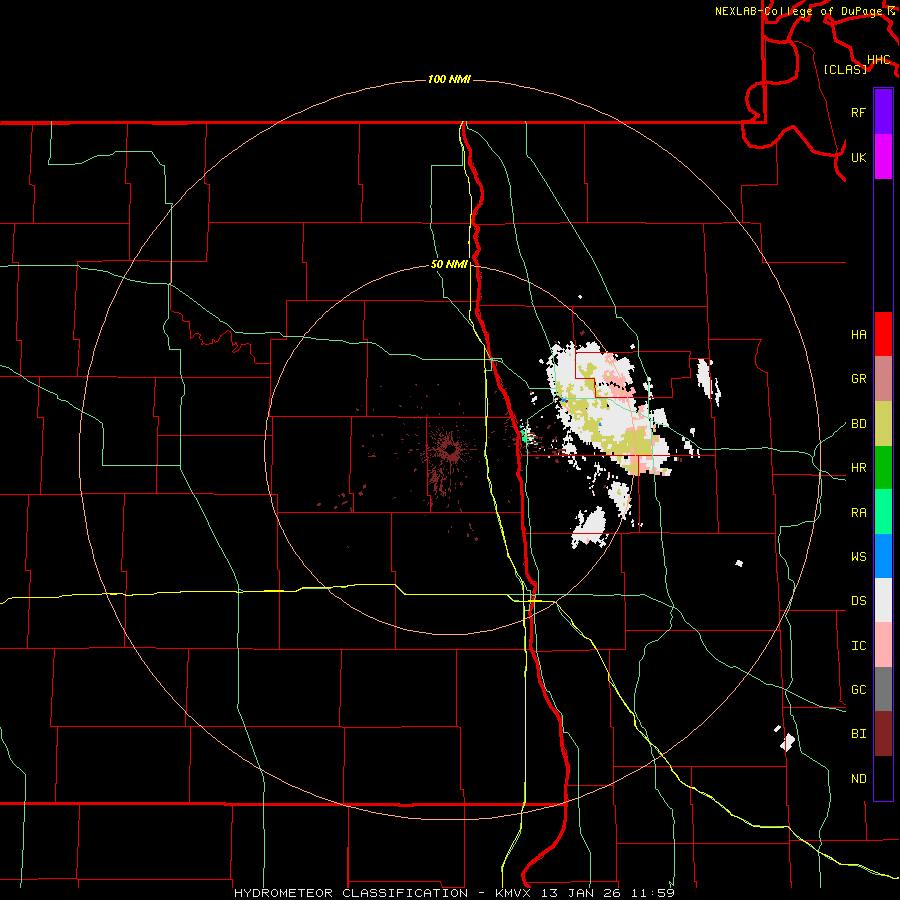Click the gray GC ground clutter swatch

(x=883, y=689)
